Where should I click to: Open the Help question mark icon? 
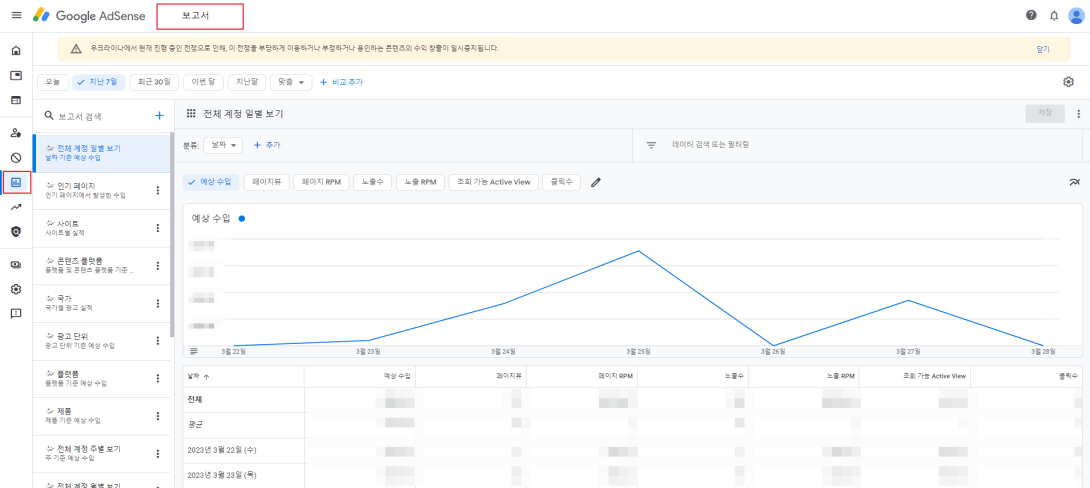[x=1031, y=15]
